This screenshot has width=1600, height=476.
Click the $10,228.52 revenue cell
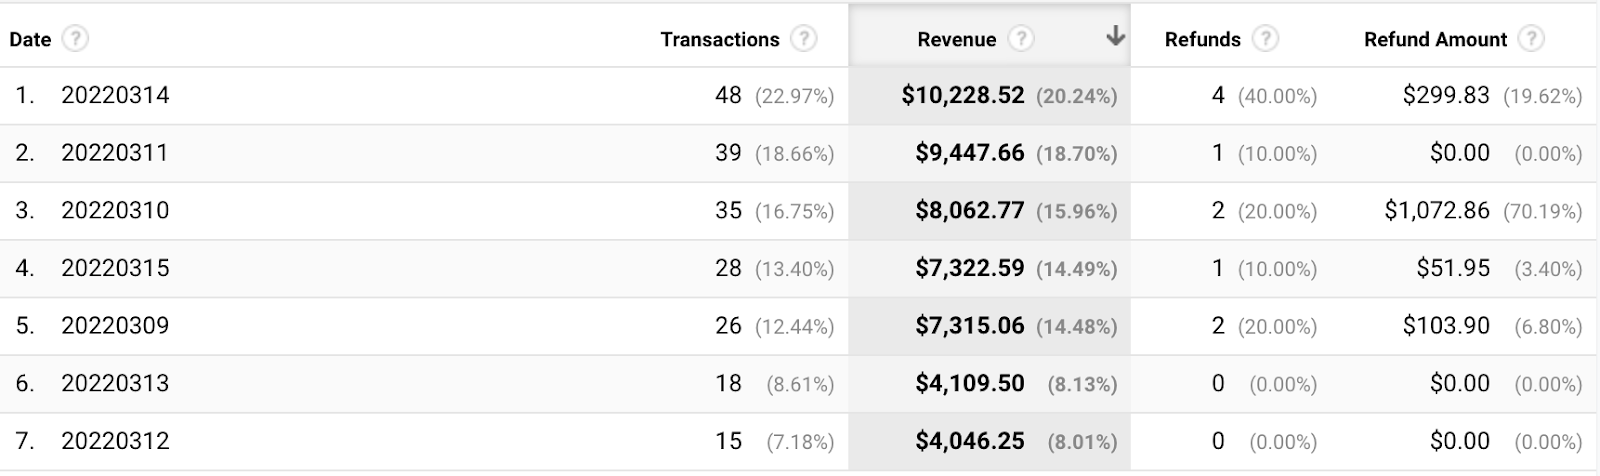(x=962, y=95)
